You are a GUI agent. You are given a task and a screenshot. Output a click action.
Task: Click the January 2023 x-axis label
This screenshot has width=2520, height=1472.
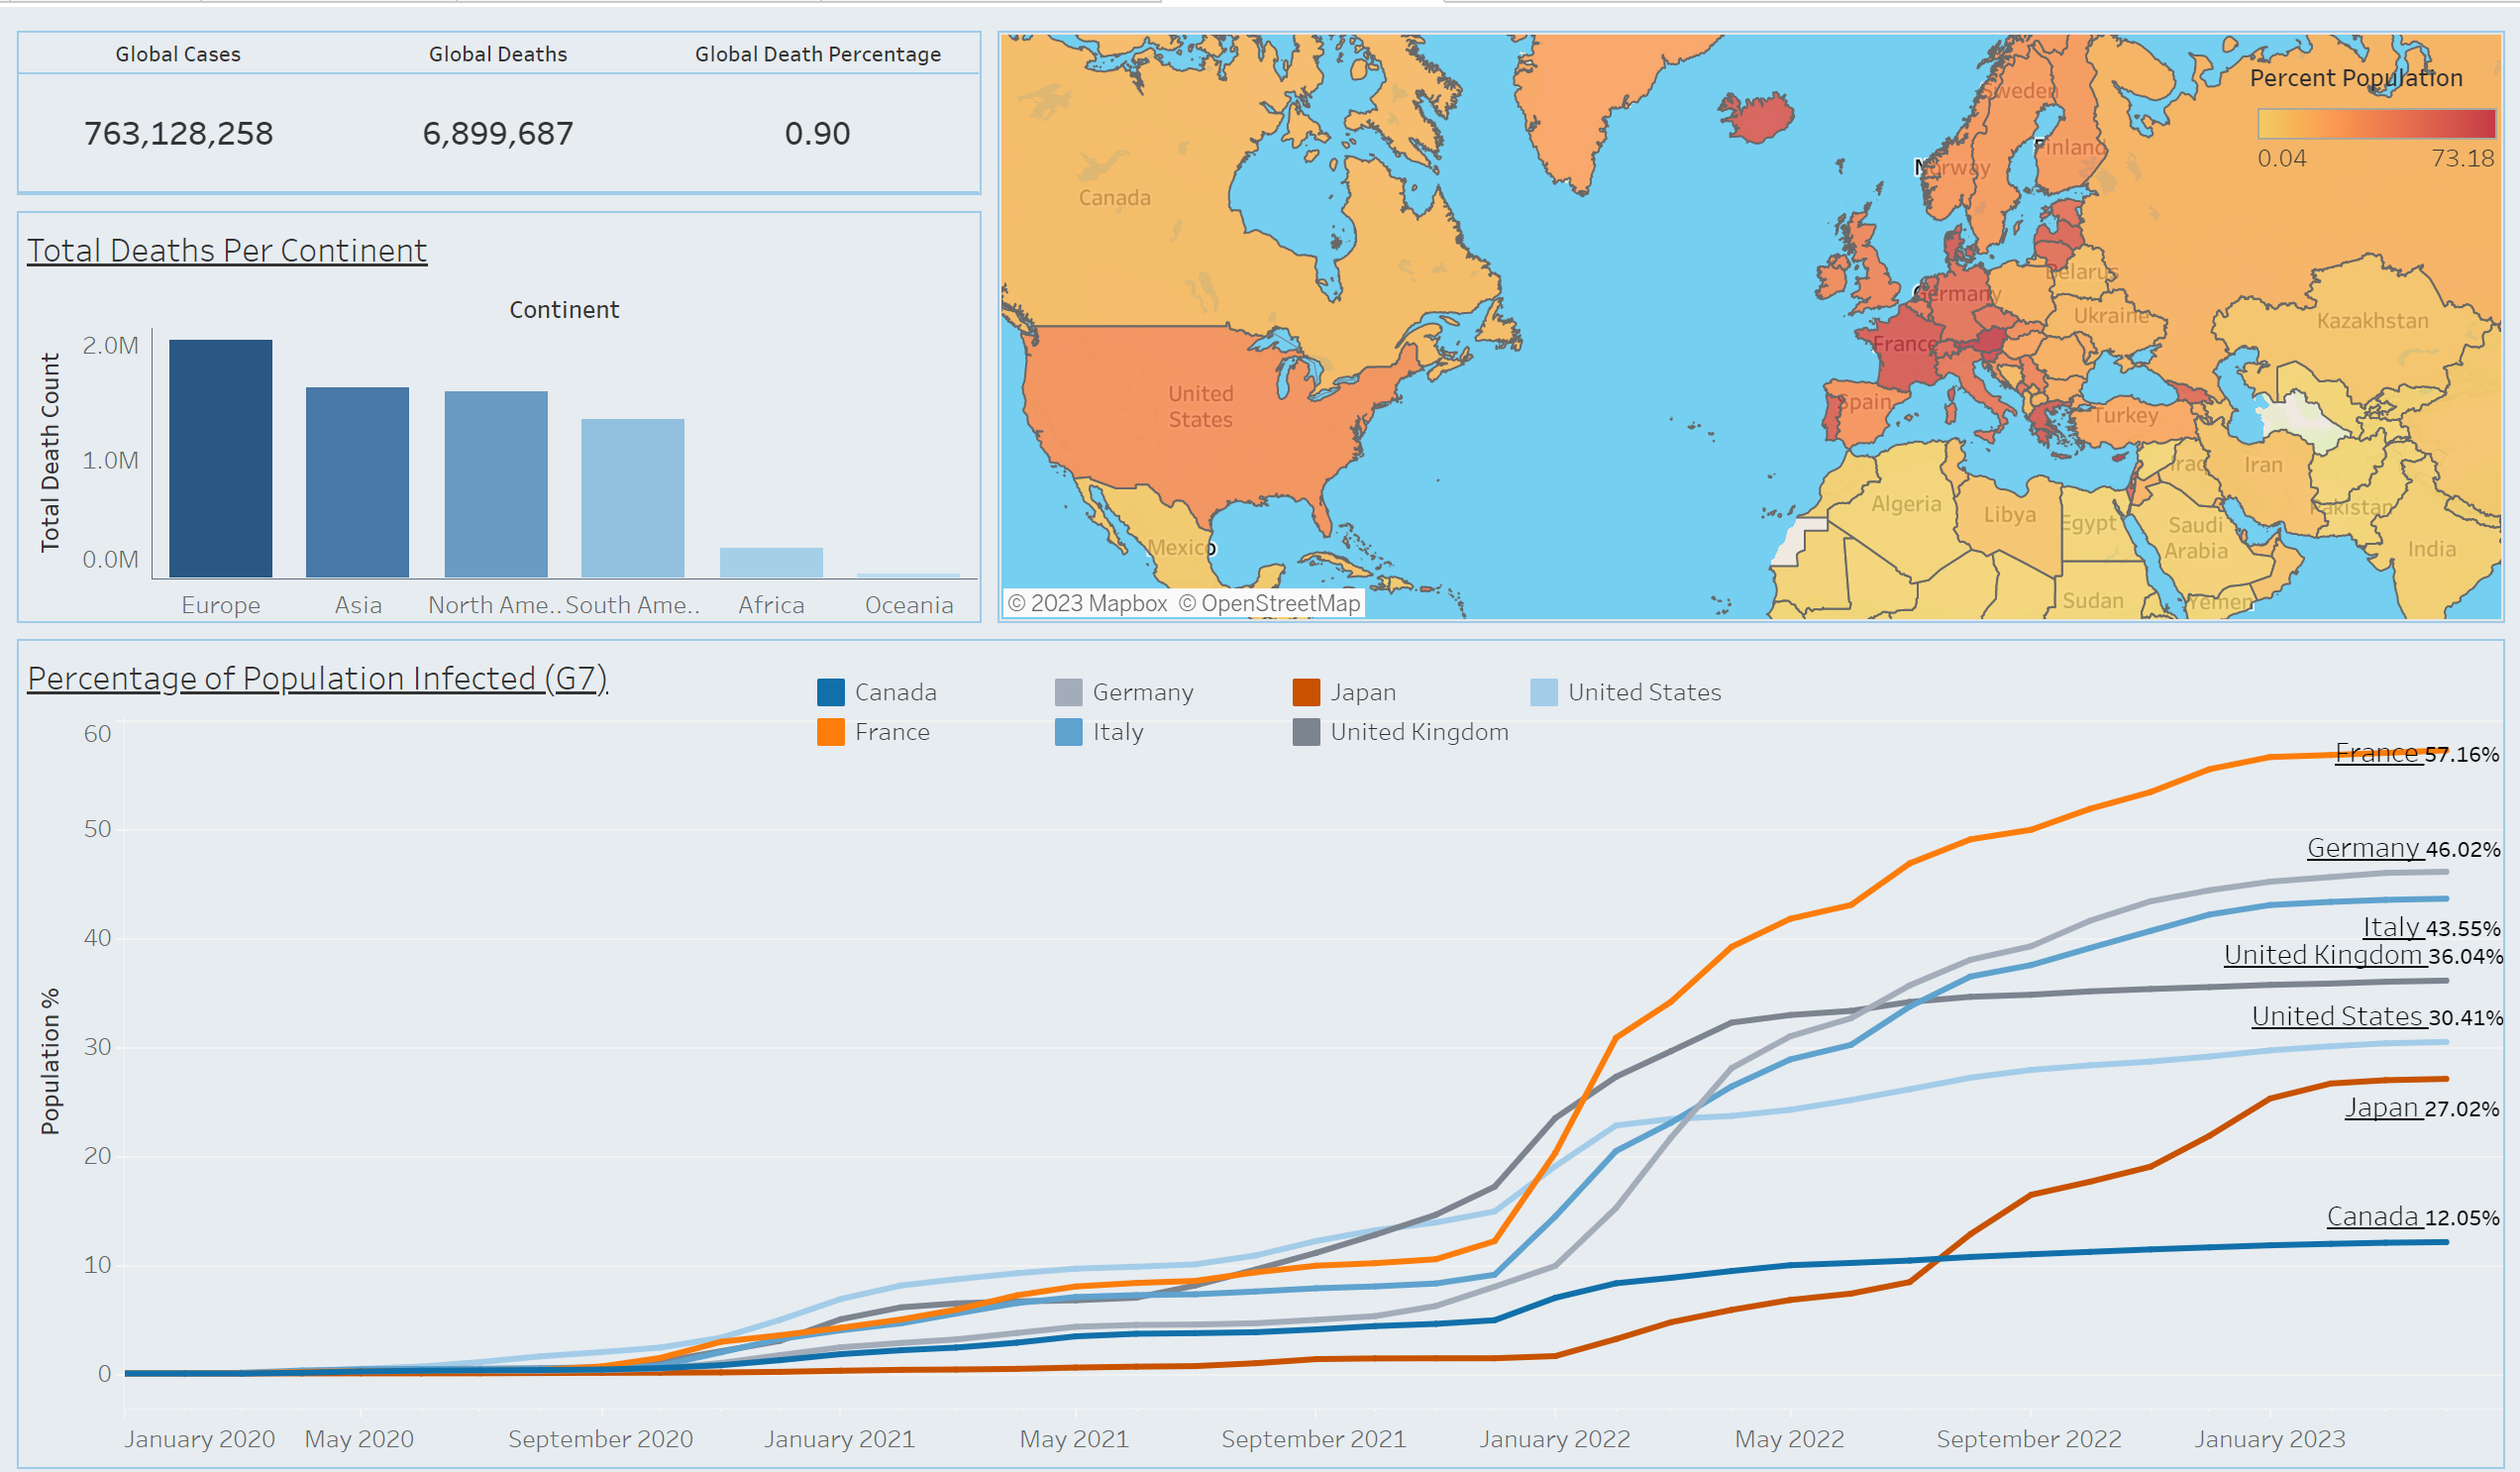point(2270,1439)
